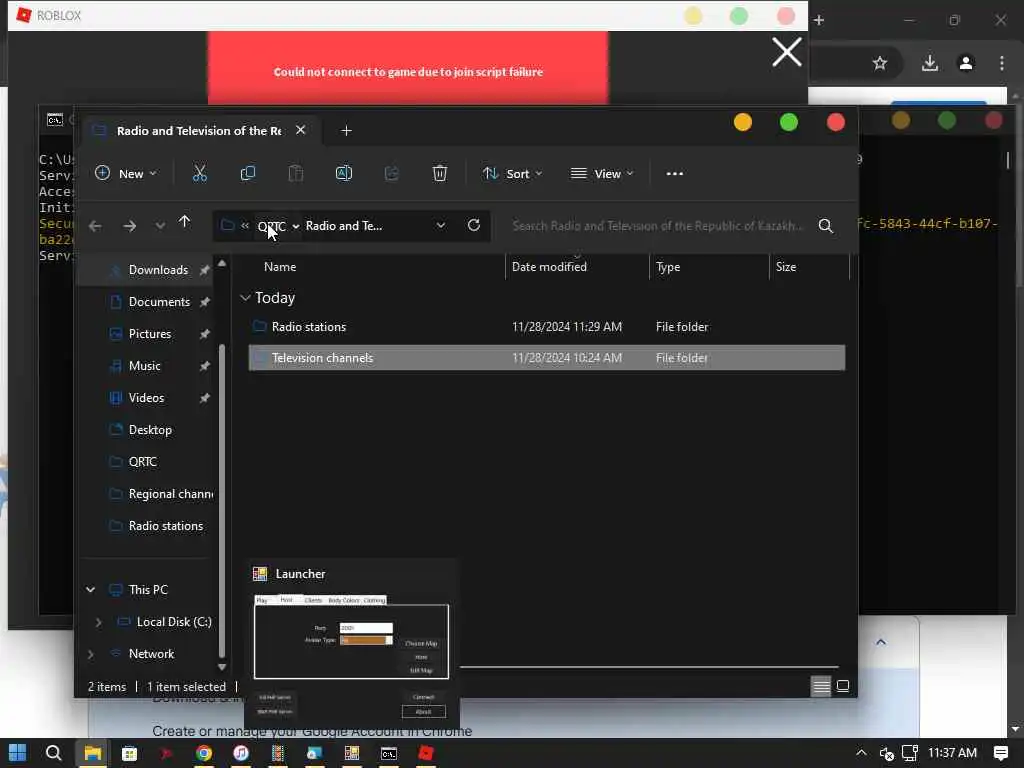Collapse This PC in navigation pane
The width and height of the screenshot is (1024, 768).
click(x=91, y=590)
